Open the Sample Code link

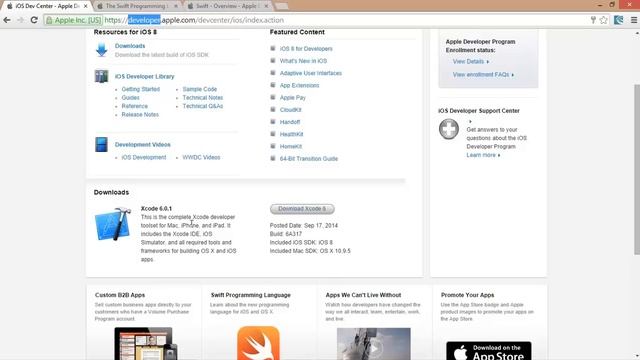pyautogui.click(x=200, y=89)
